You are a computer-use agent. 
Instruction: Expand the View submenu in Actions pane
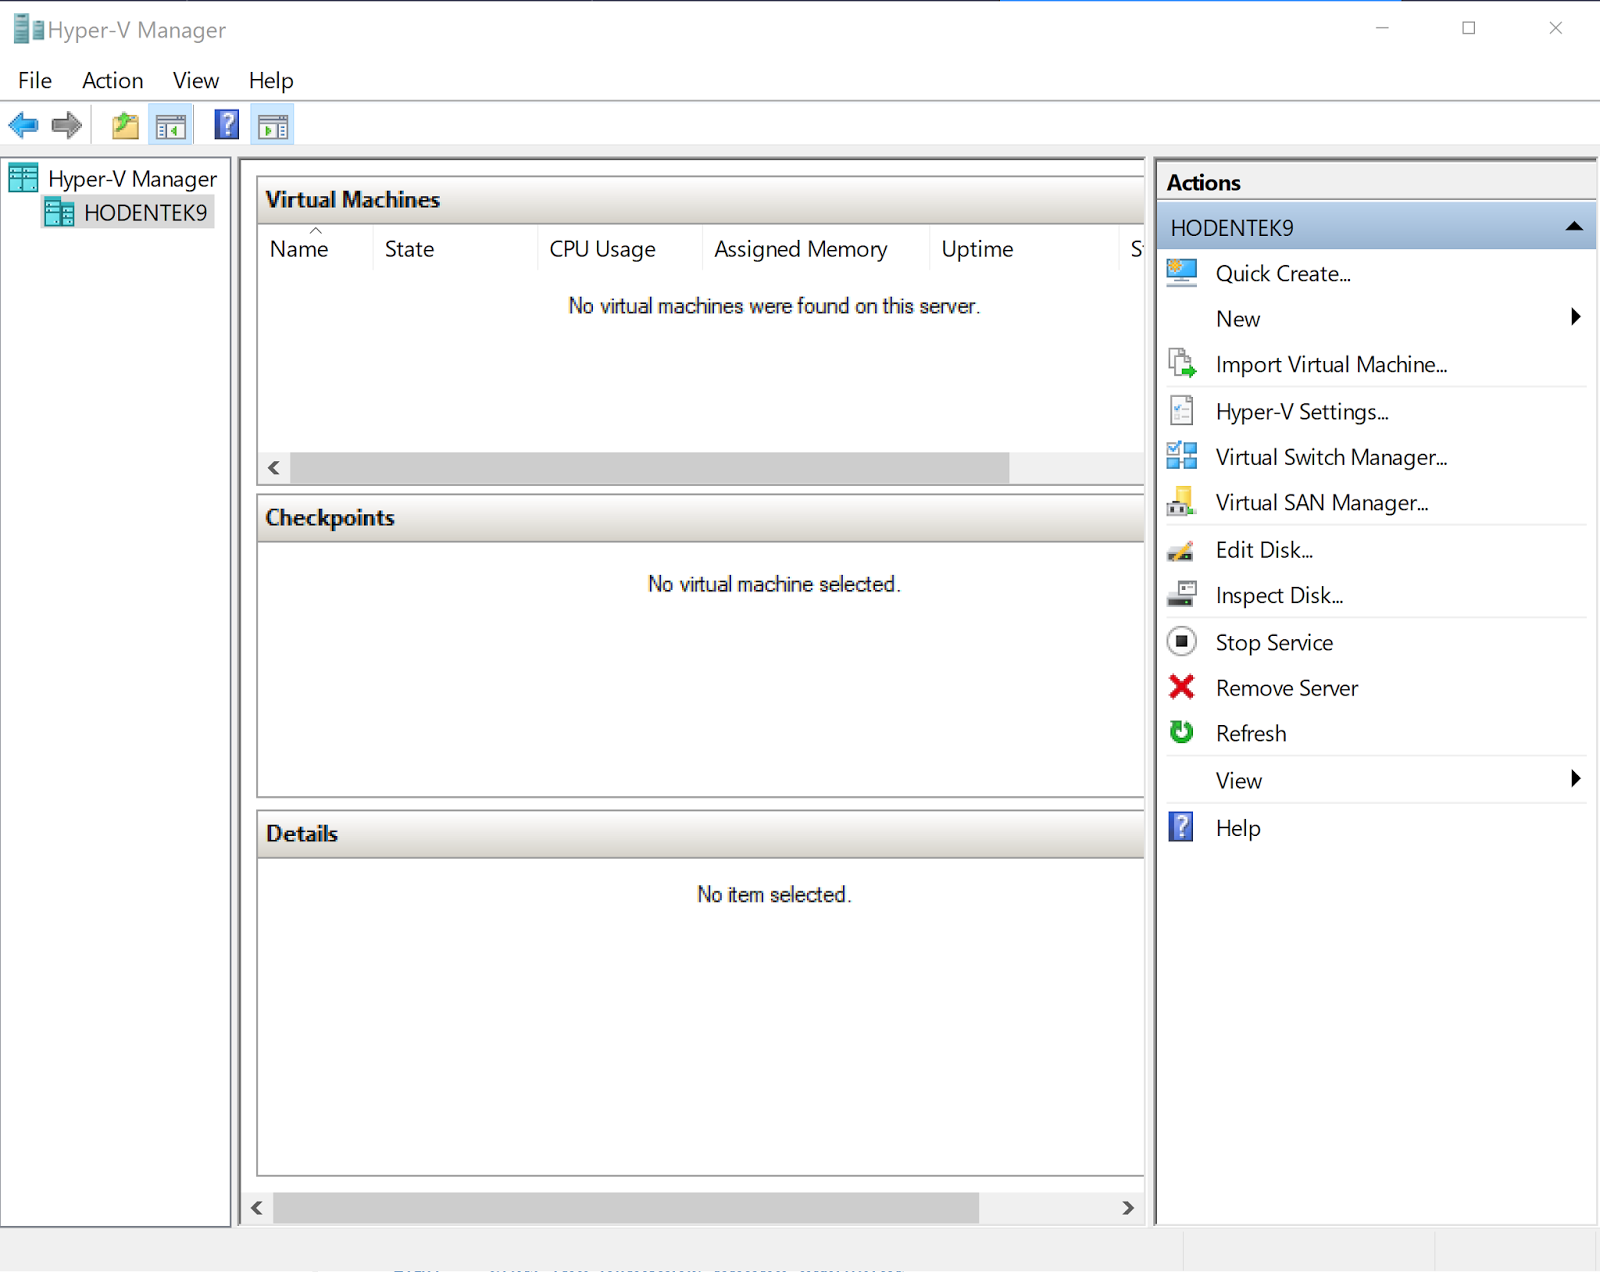click(x=1576, y=779)
